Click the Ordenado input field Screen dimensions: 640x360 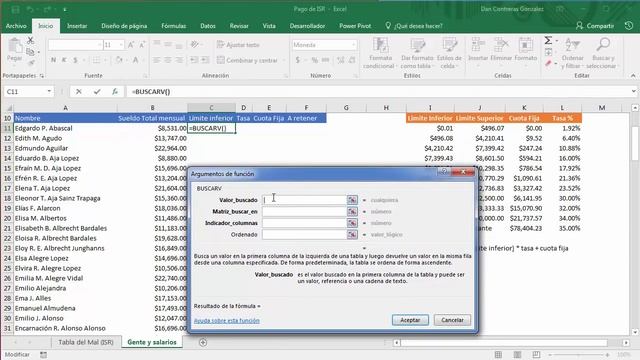point(304,234)
